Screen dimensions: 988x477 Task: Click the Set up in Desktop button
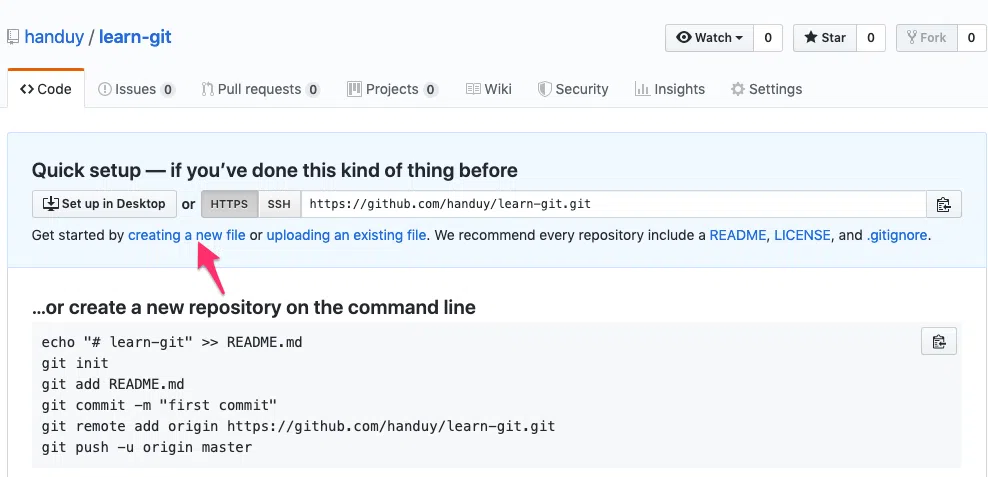tap(104, 204)
